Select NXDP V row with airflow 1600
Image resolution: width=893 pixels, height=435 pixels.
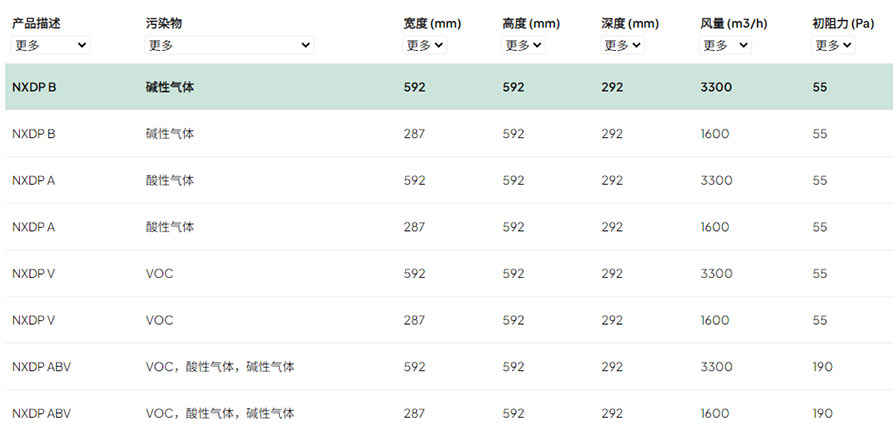[x=449, y=321]
